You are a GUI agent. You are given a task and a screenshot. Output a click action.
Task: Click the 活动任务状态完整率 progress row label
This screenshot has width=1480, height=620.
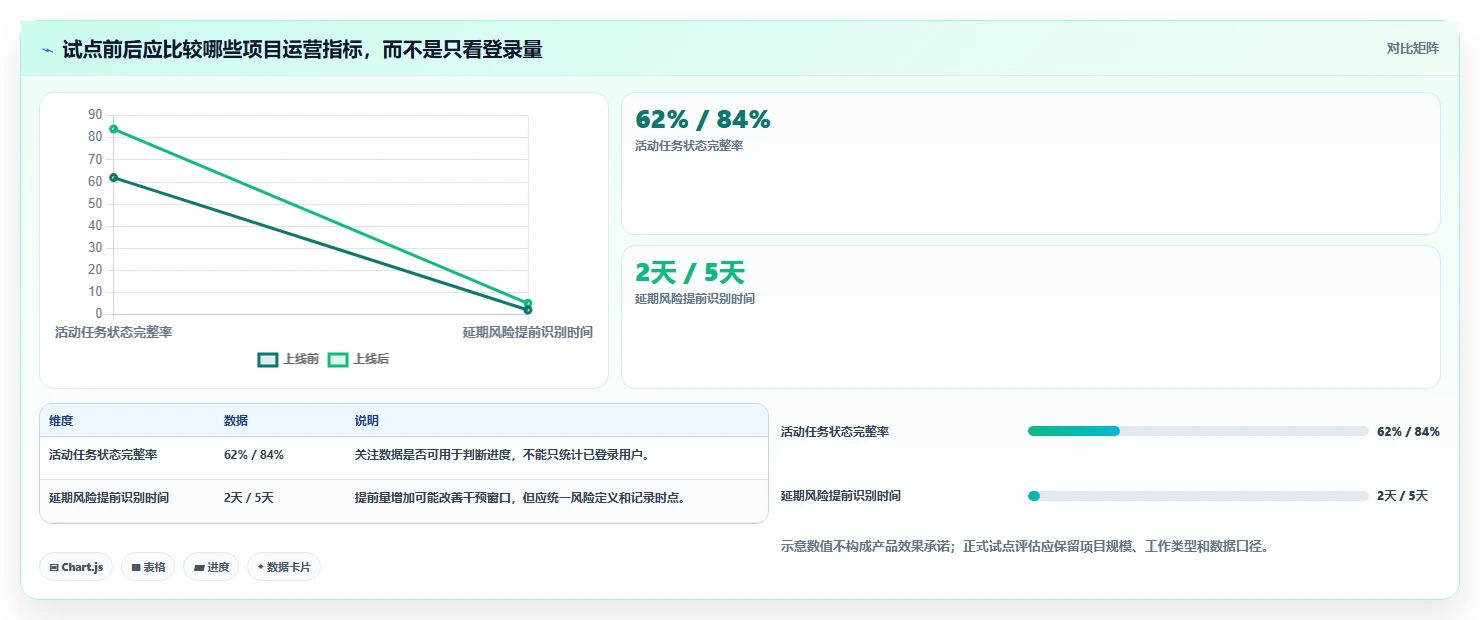click(x=835, y=432)
